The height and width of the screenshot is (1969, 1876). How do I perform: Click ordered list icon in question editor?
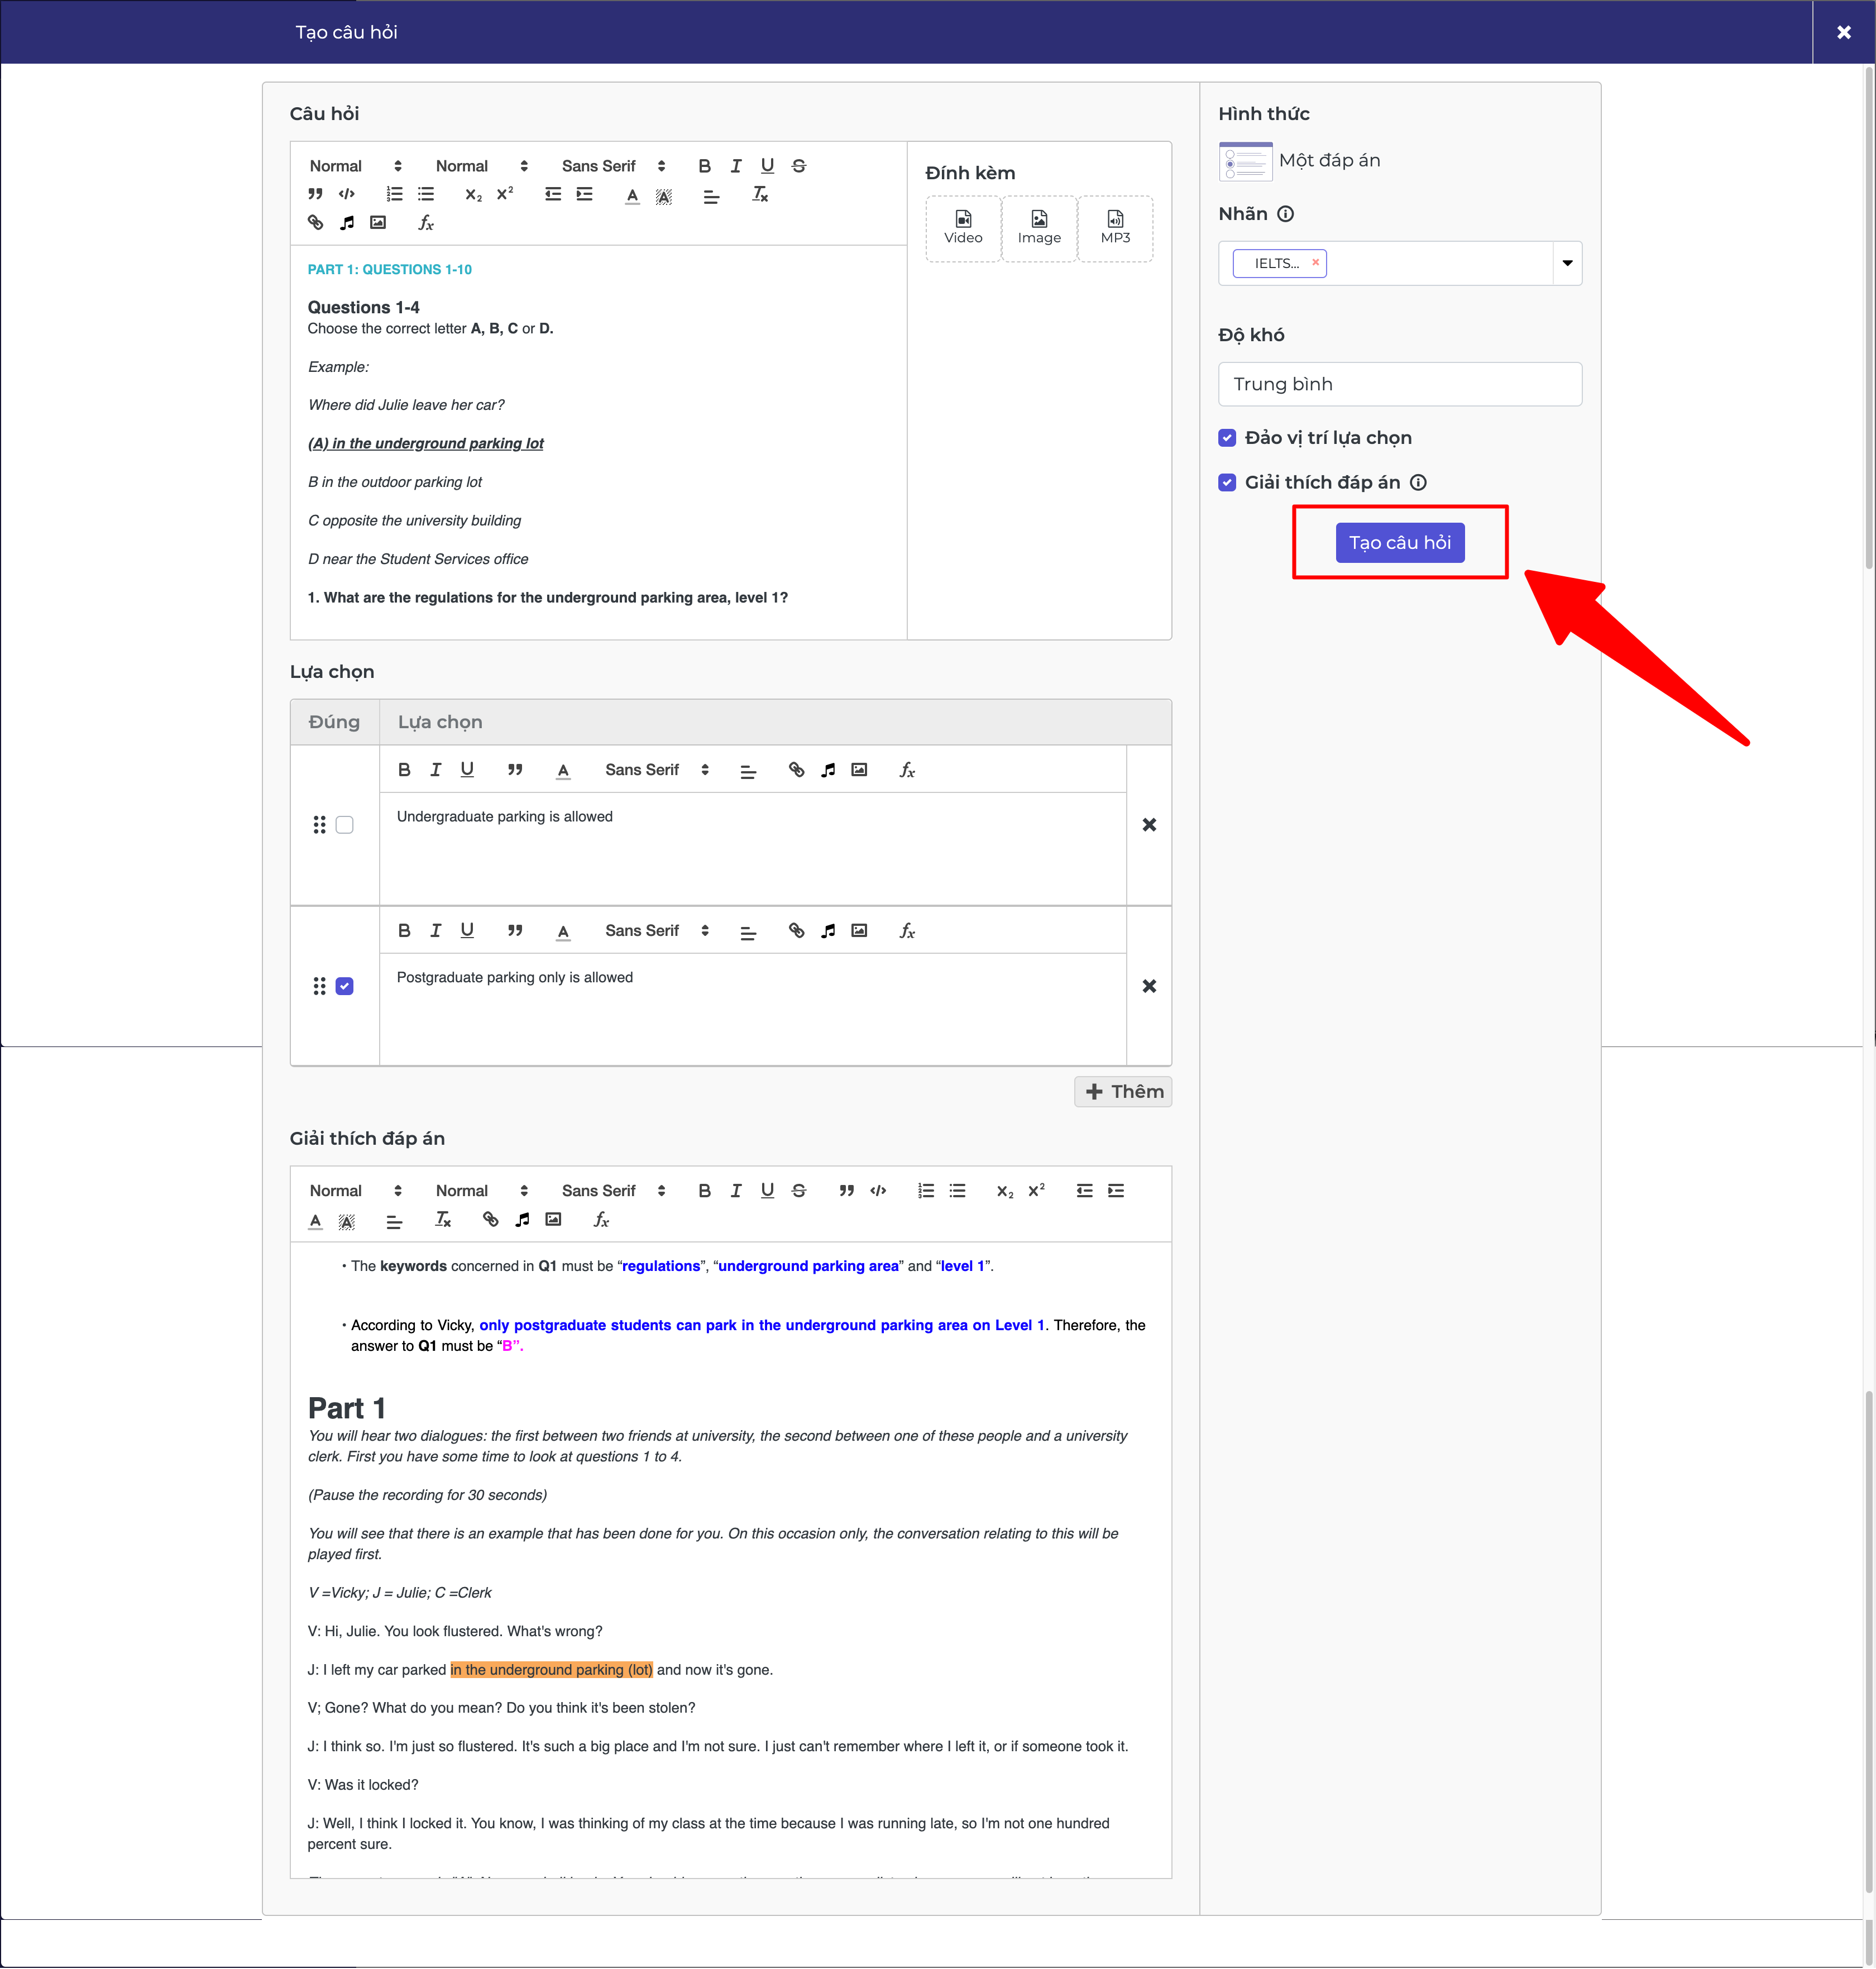395,194
